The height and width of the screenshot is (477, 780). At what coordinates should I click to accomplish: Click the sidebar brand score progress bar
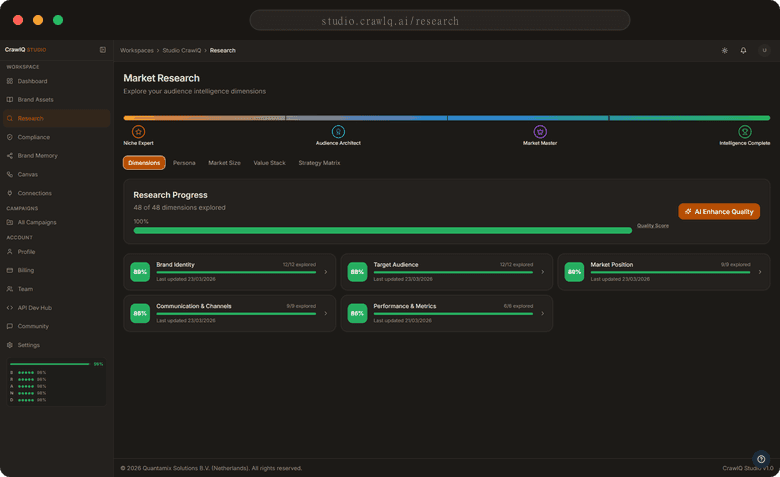point(50,364)
